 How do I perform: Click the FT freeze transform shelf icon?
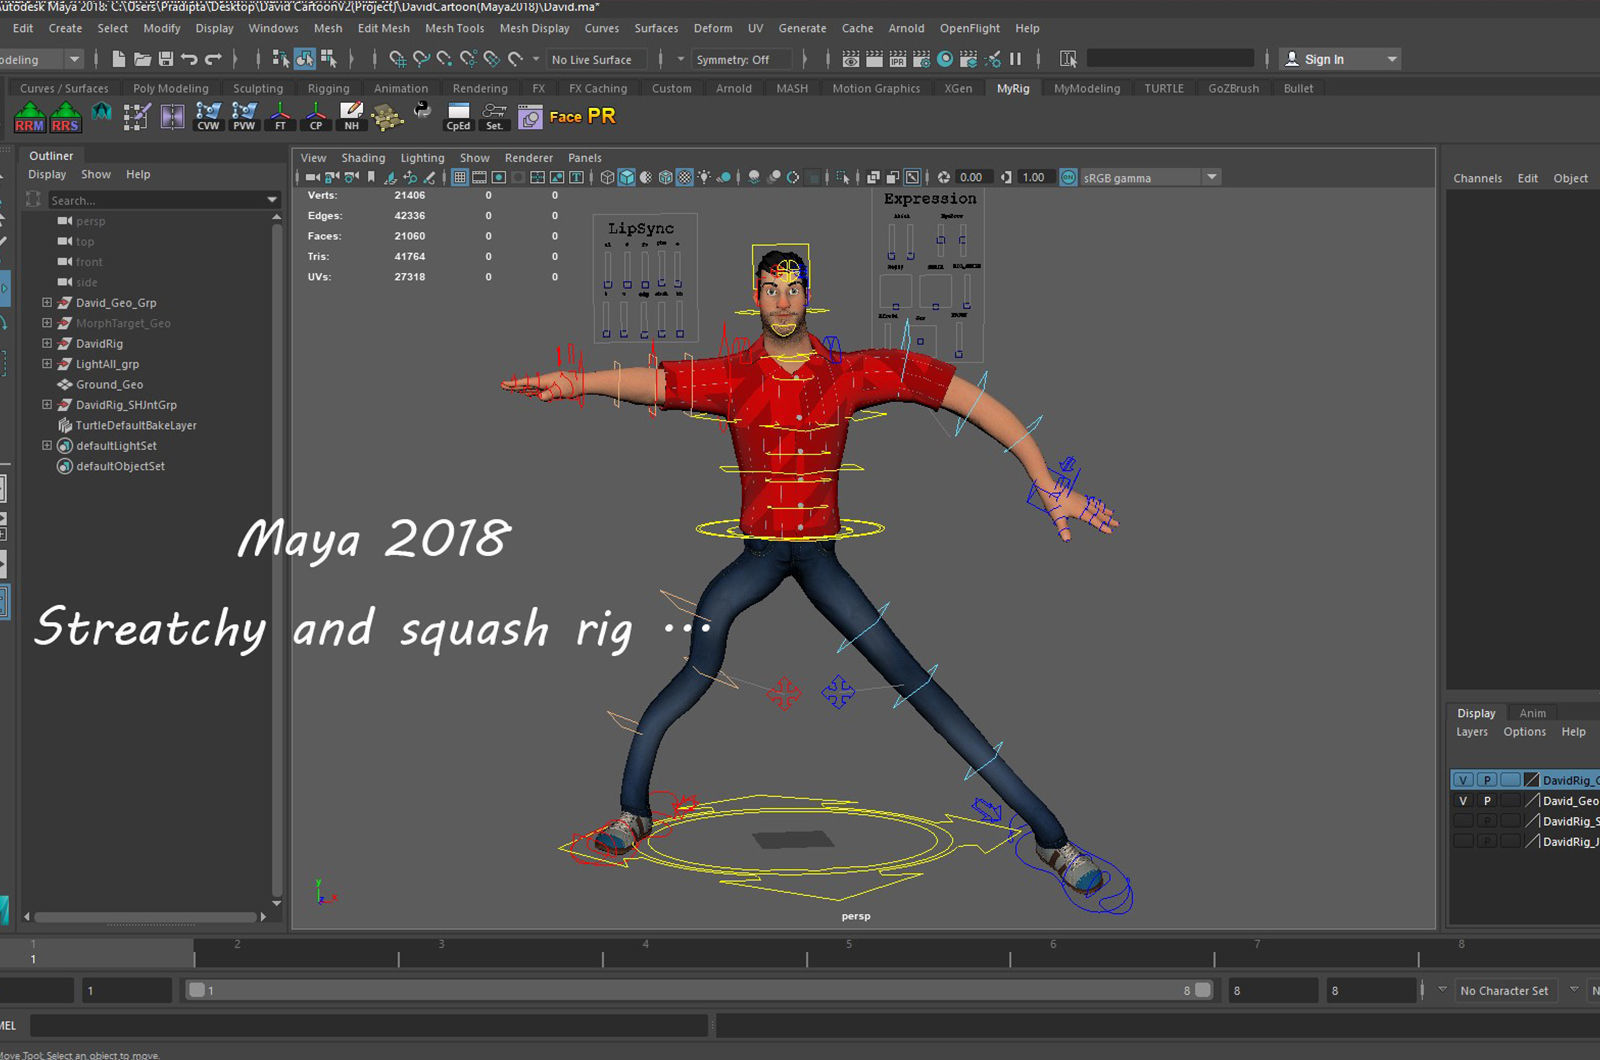pyautogui.click(x=280, y=116)
